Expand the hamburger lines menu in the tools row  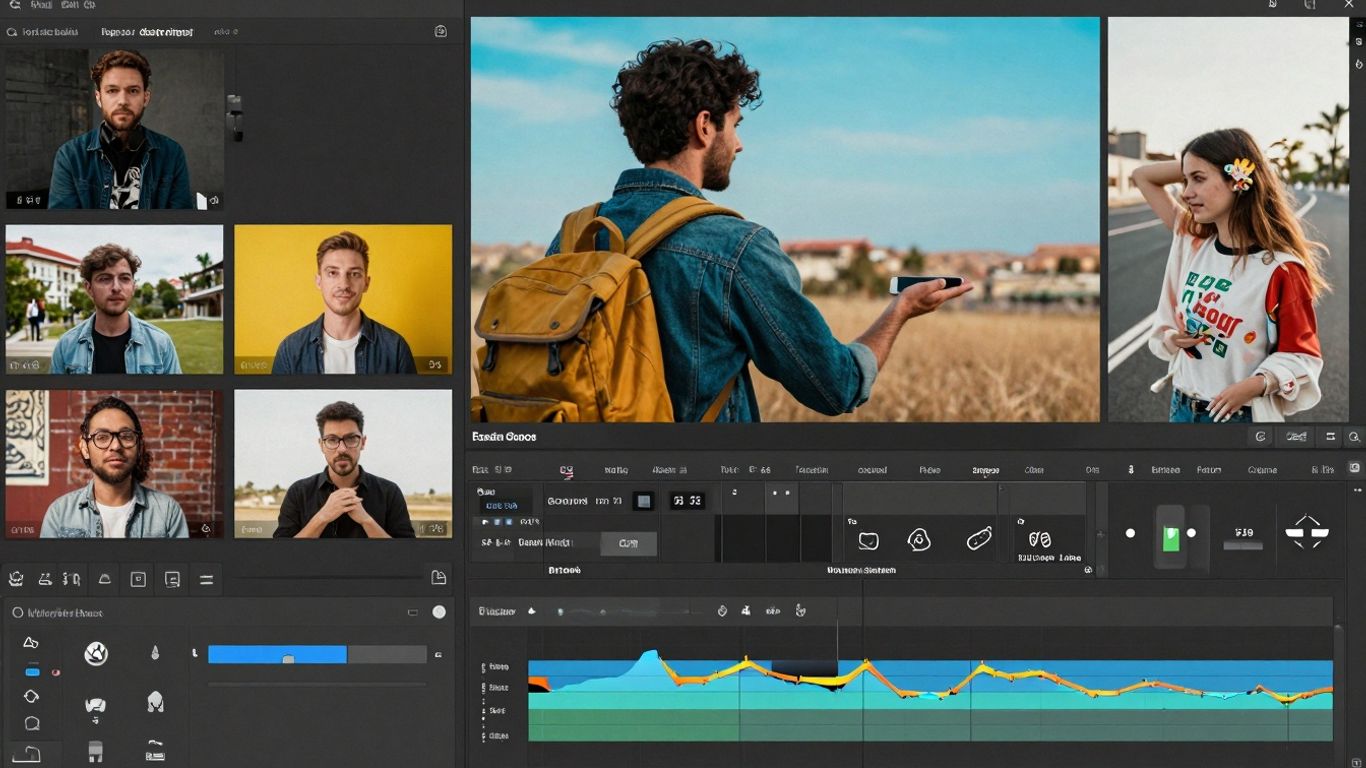[x=207, y=579]
